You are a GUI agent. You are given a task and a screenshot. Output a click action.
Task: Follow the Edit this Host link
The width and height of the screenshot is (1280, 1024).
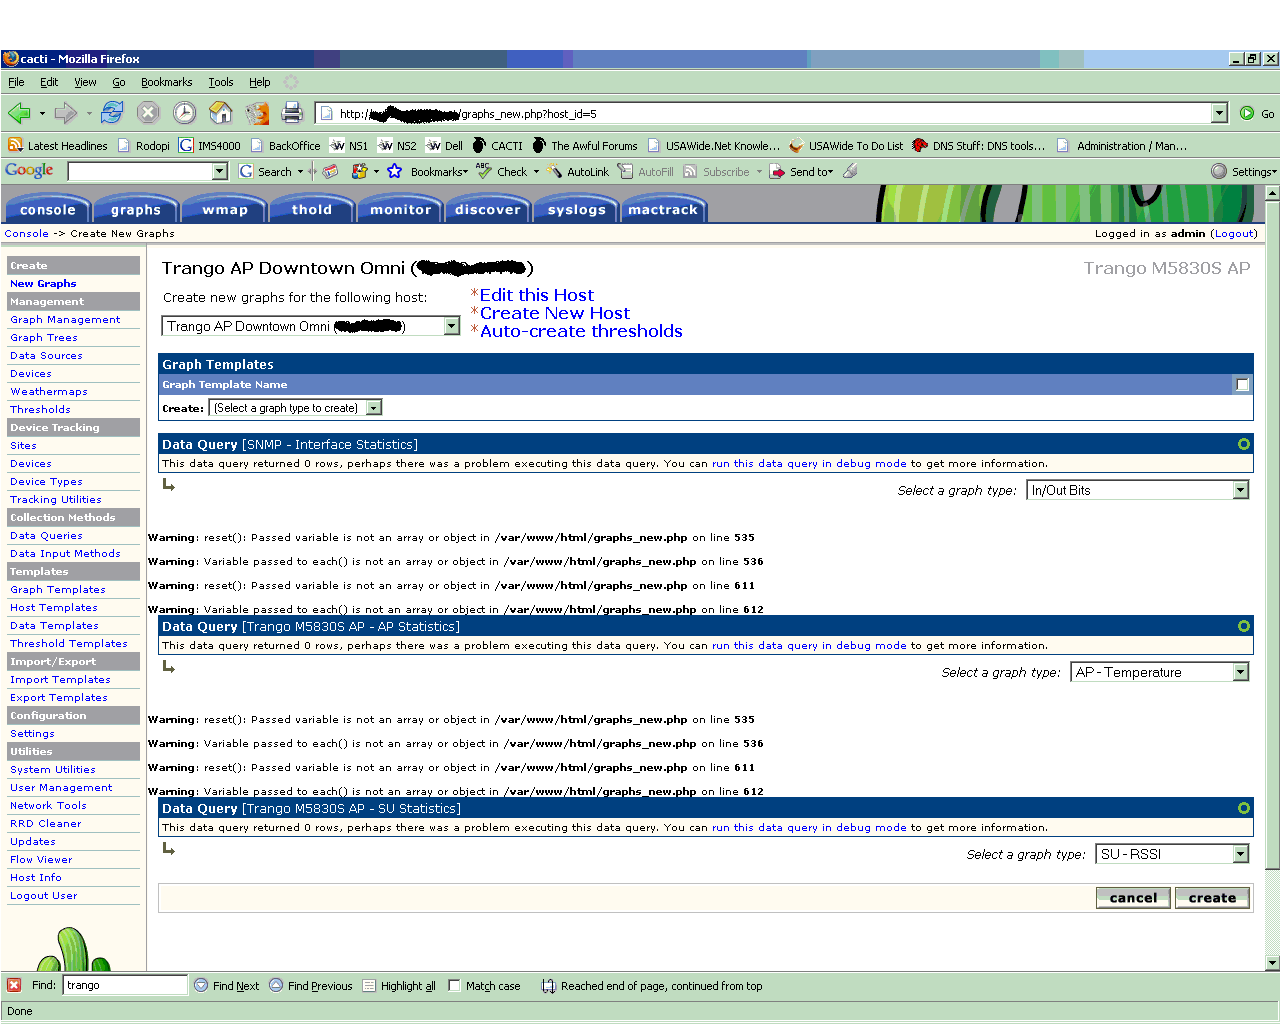tap(536, 295)
